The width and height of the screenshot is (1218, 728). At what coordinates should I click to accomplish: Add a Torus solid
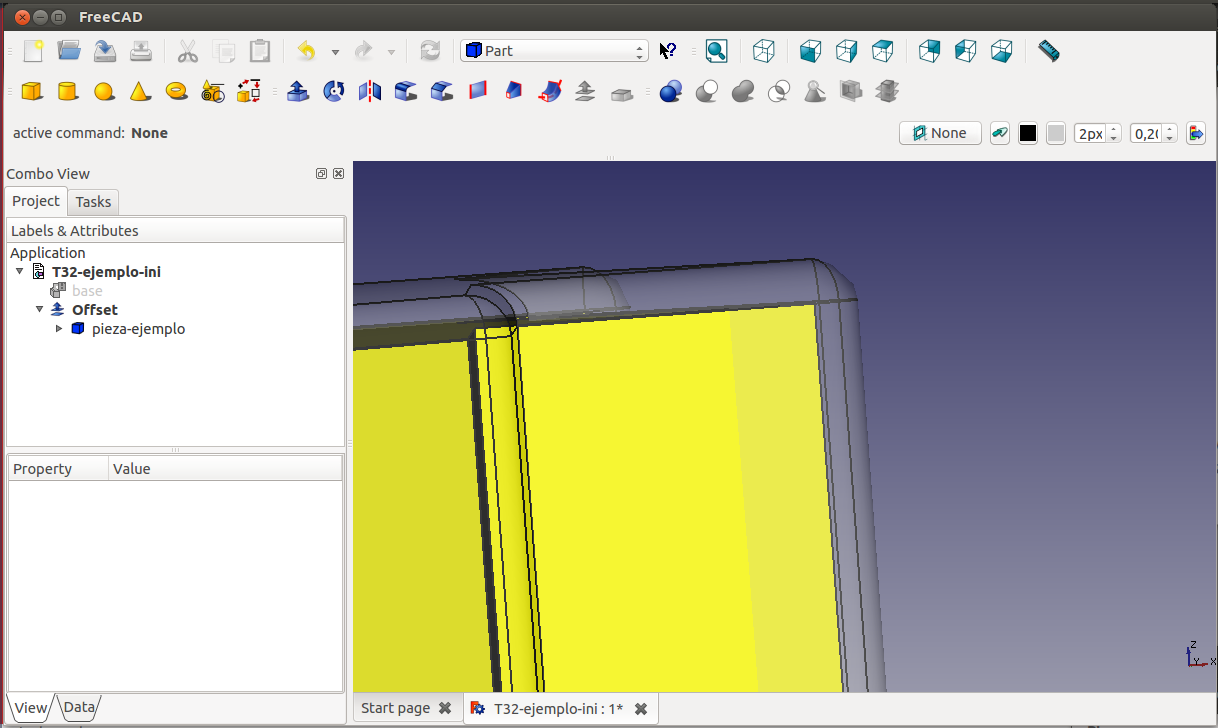177,92
